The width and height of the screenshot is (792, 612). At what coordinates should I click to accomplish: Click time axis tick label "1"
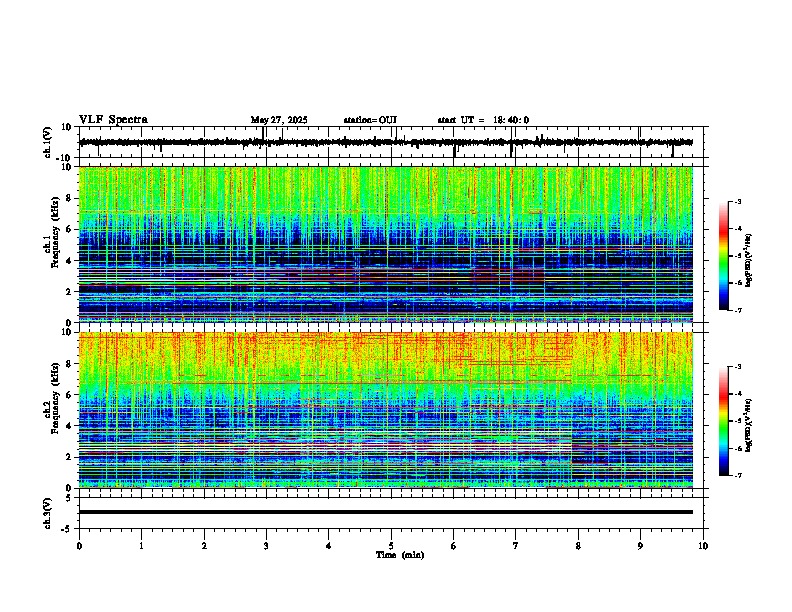coord(141,546)
